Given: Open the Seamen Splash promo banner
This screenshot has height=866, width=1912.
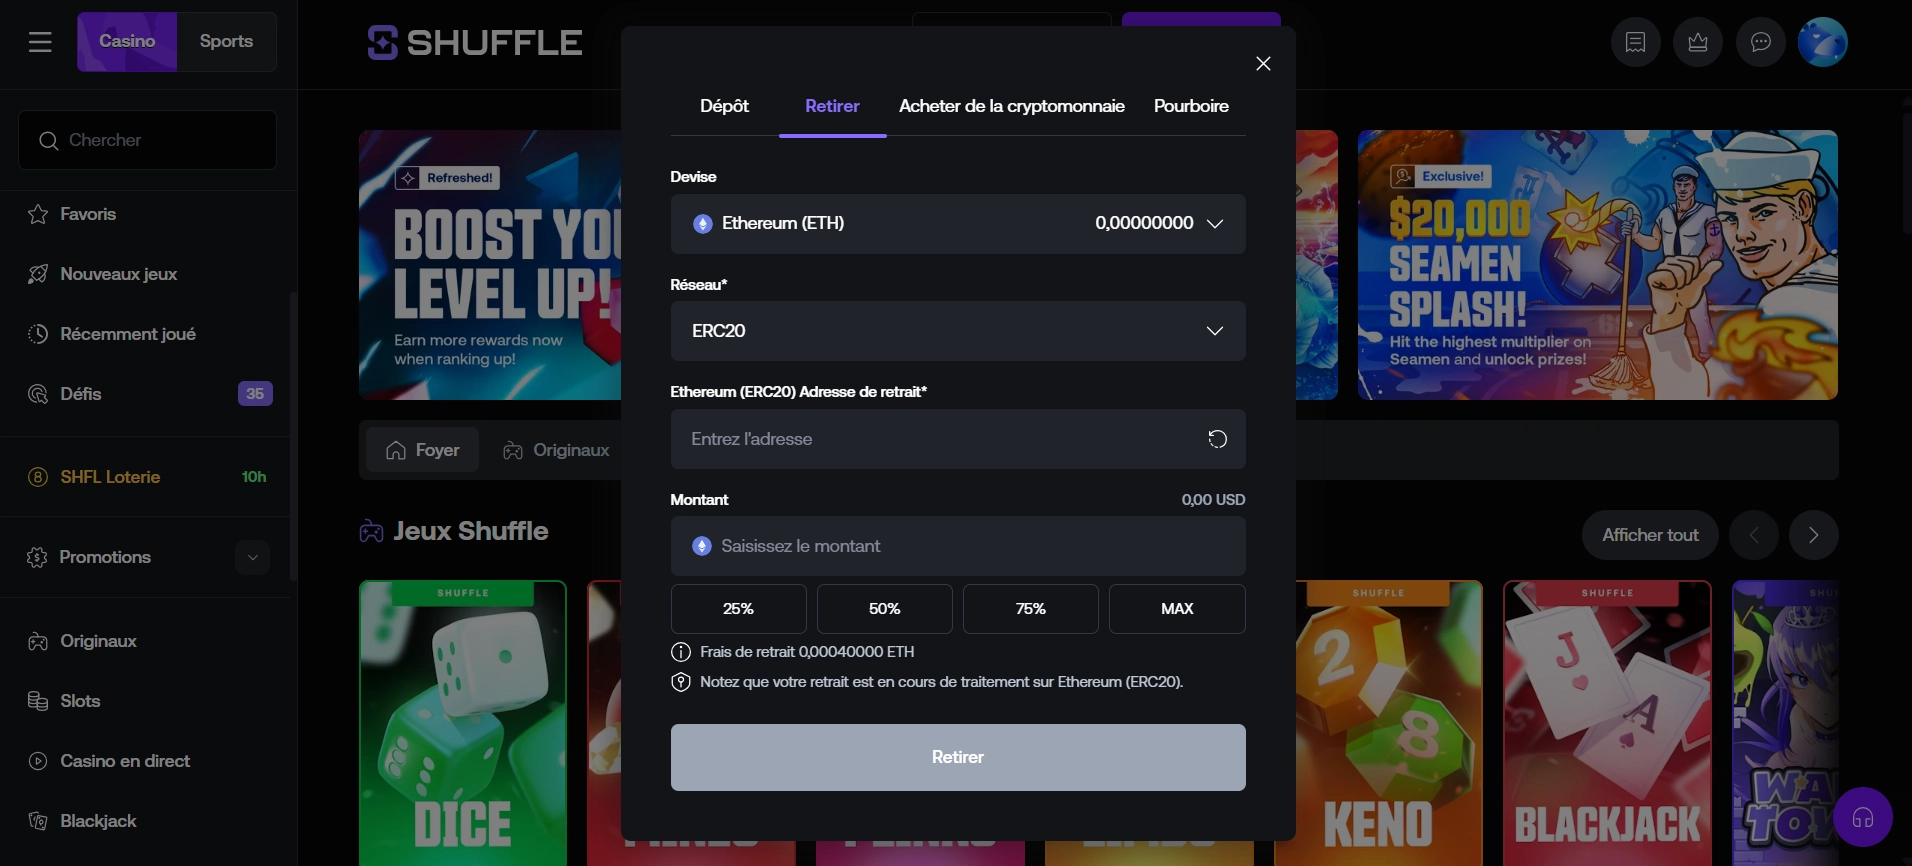Looking at the screenshot, I should coord(1597,265).
